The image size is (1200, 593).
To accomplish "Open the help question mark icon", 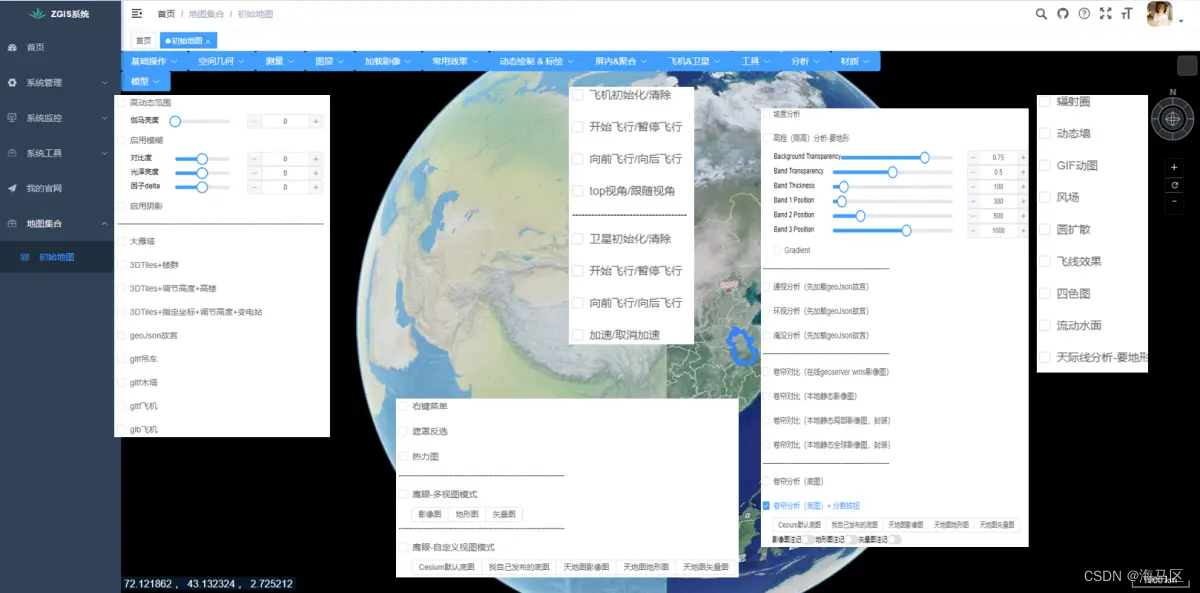I will pyautogui.click(x=1084, y=14).
